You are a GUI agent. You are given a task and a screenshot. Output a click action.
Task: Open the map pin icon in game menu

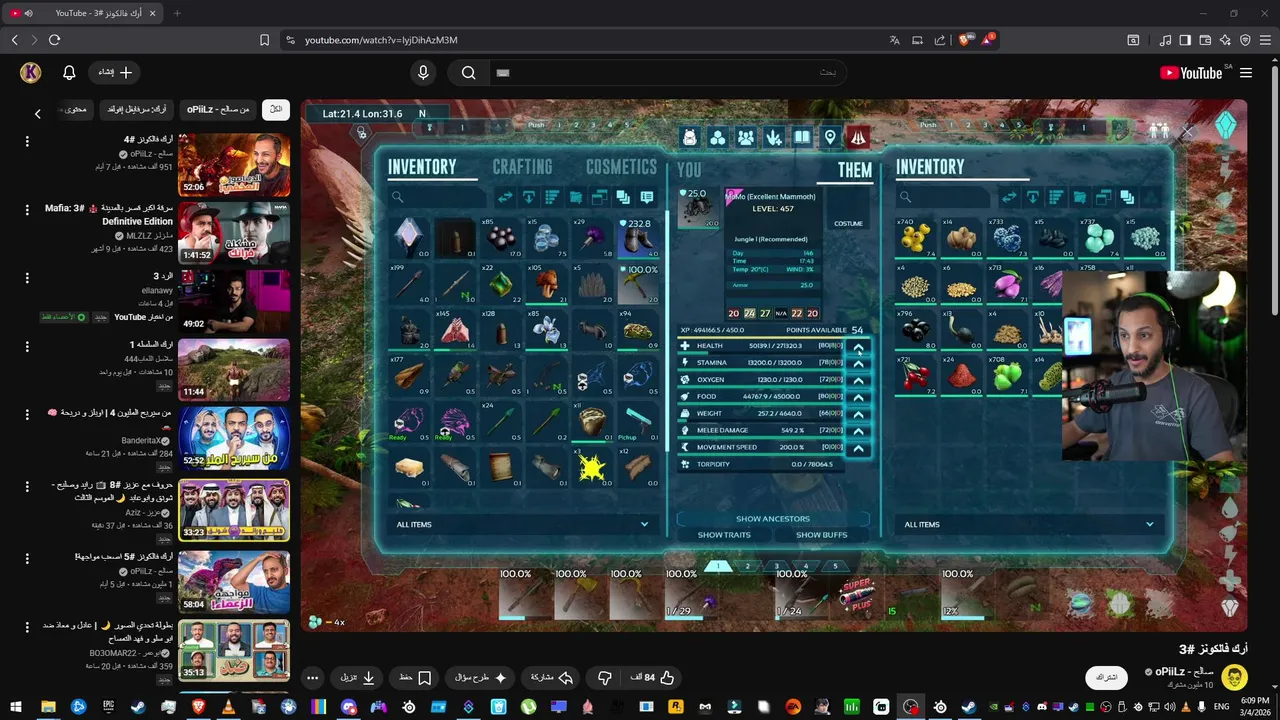830,138
